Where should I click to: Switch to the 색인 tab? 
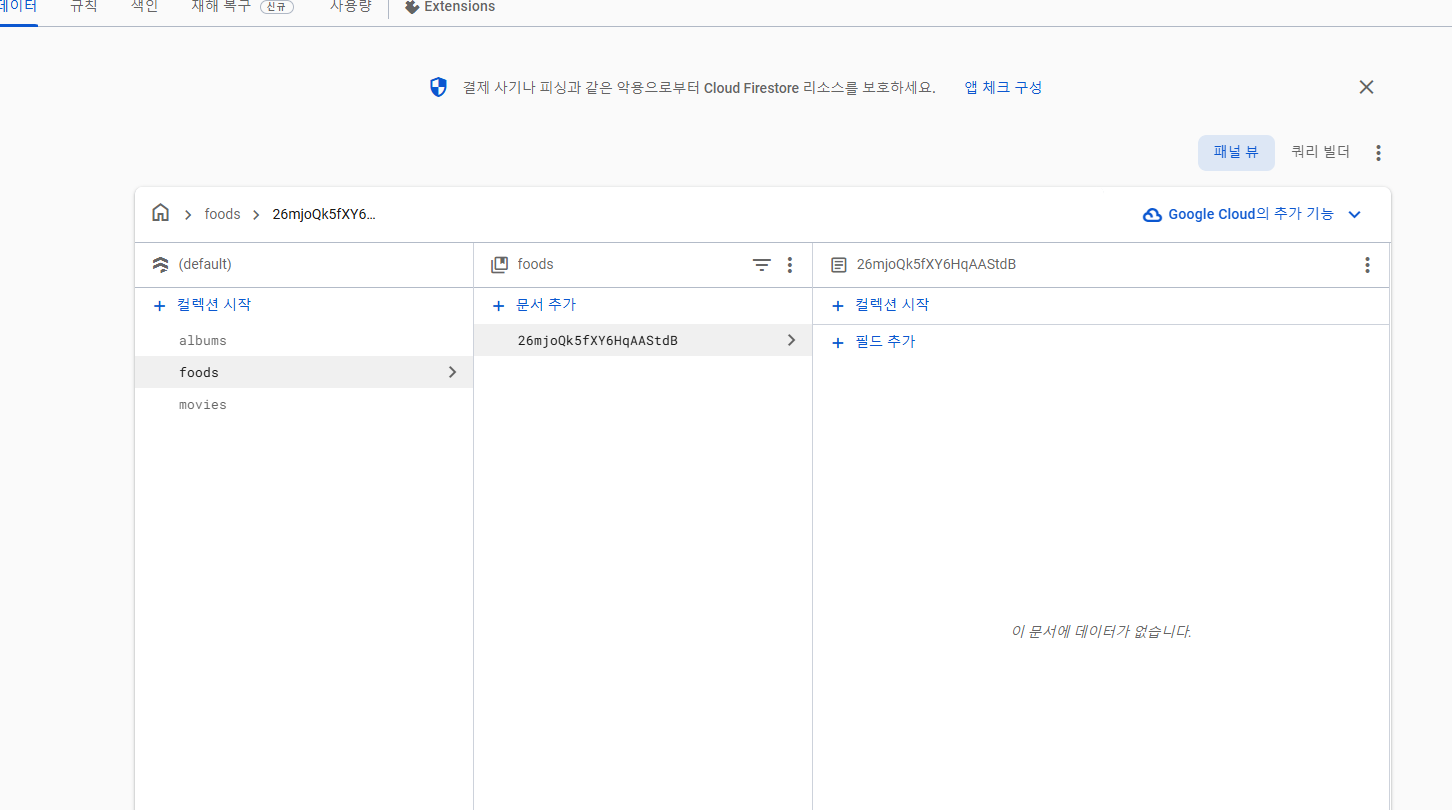click(145, 7)
